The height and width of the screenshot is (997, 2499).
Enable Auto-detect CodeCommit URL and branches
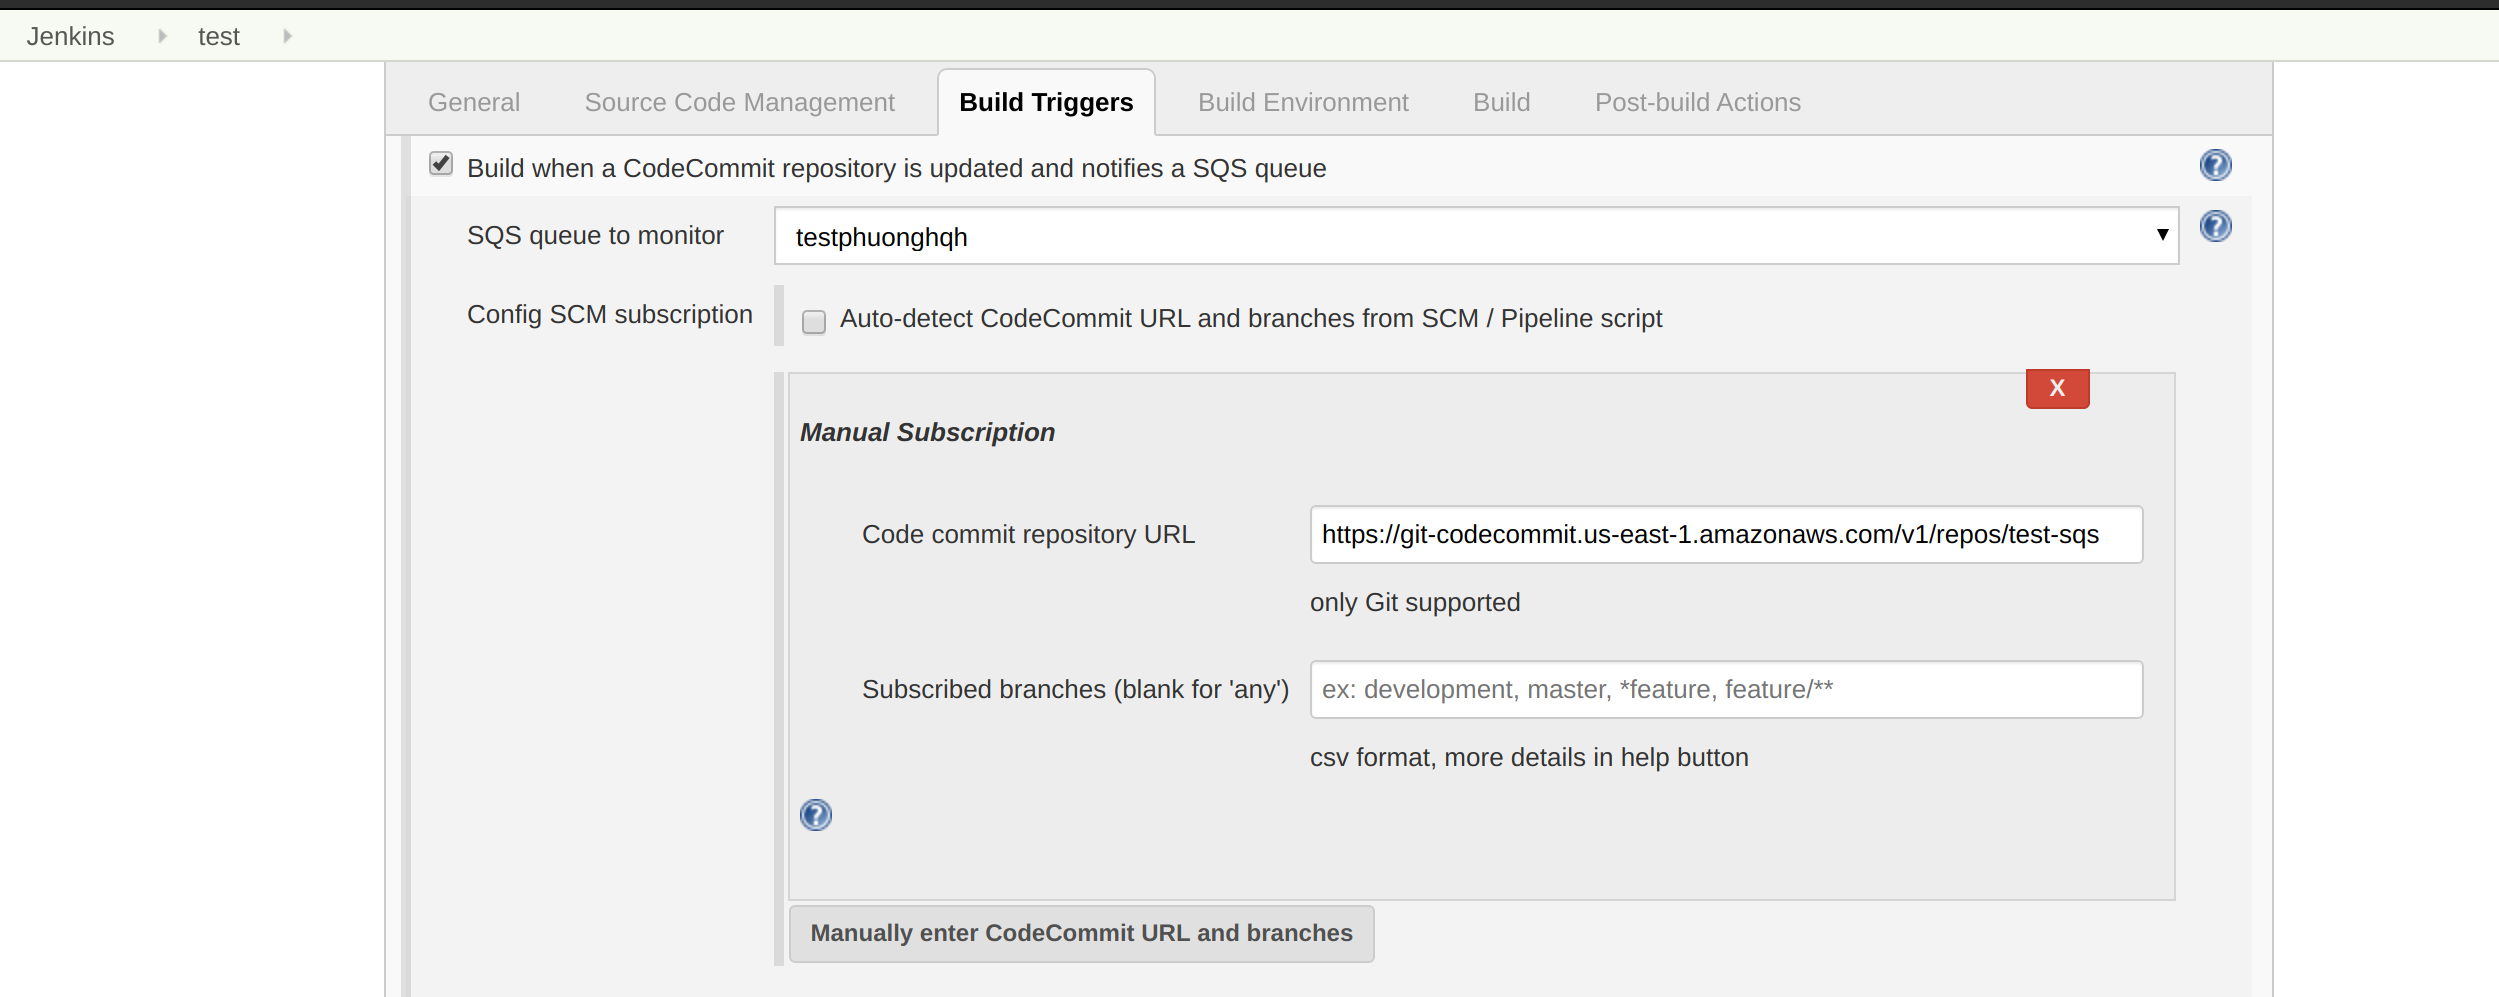pyautogui.click(x=814, y=321)
